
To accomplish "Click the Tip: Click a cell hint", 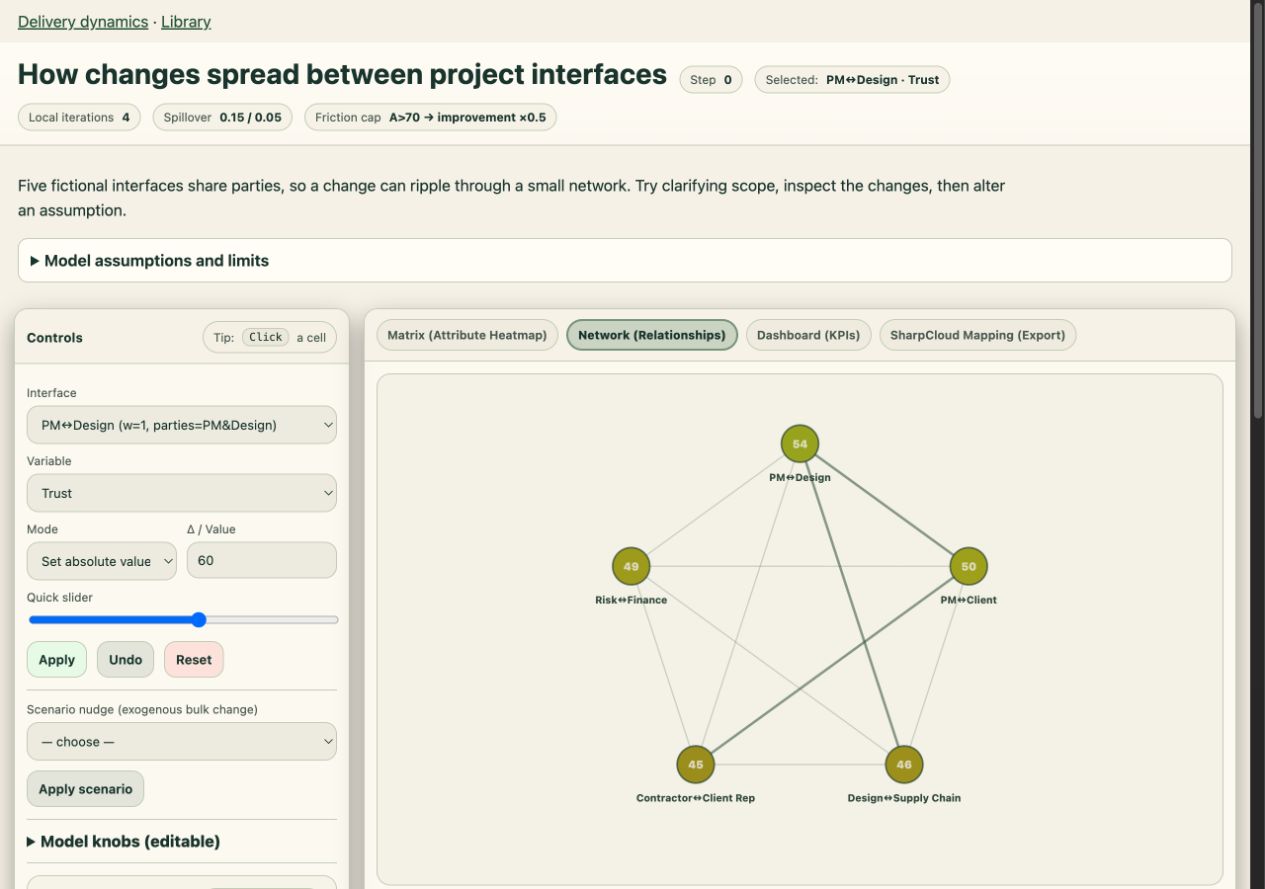I will [270, 337].
